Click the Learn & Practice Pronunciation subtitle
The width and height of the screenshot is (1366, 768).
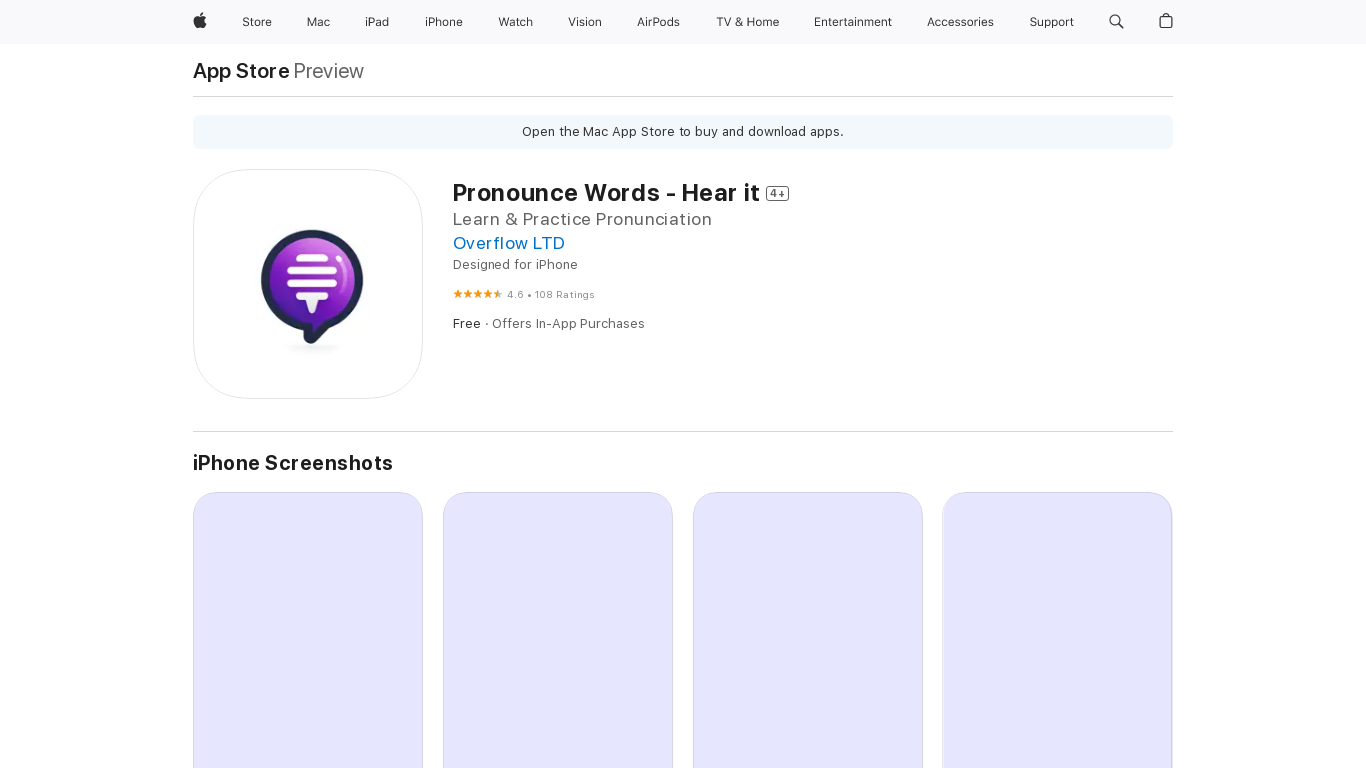[582, 219]
